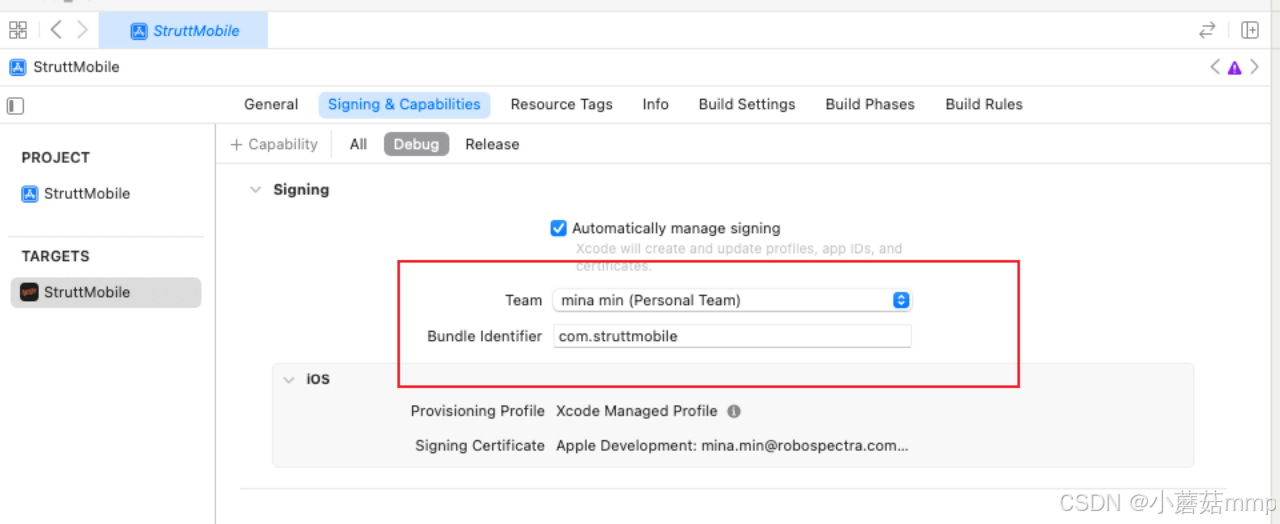Open the Team dropdown
Image resolution: width=1280 pixels, height=524 pixels.
tap(732, 300)
